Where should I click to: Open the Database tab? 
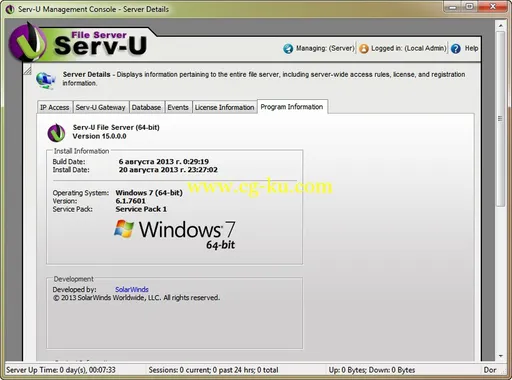pyautogui.click(x=146, y=107)
